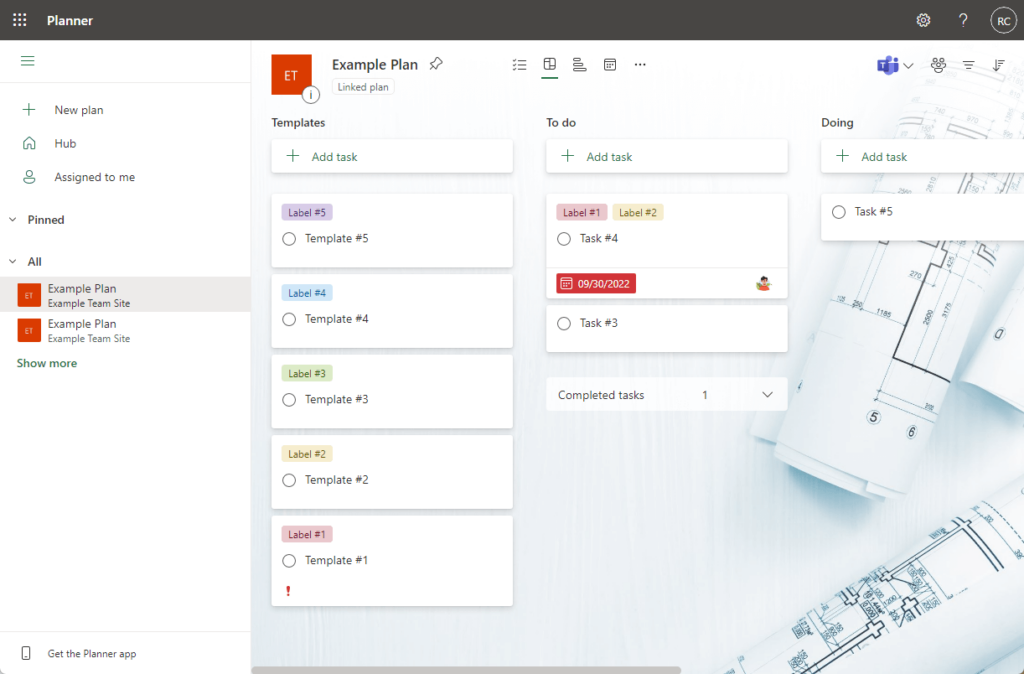1024x674 pixels.
Task: Click the Planner app title
Action: tap(70, 20)
